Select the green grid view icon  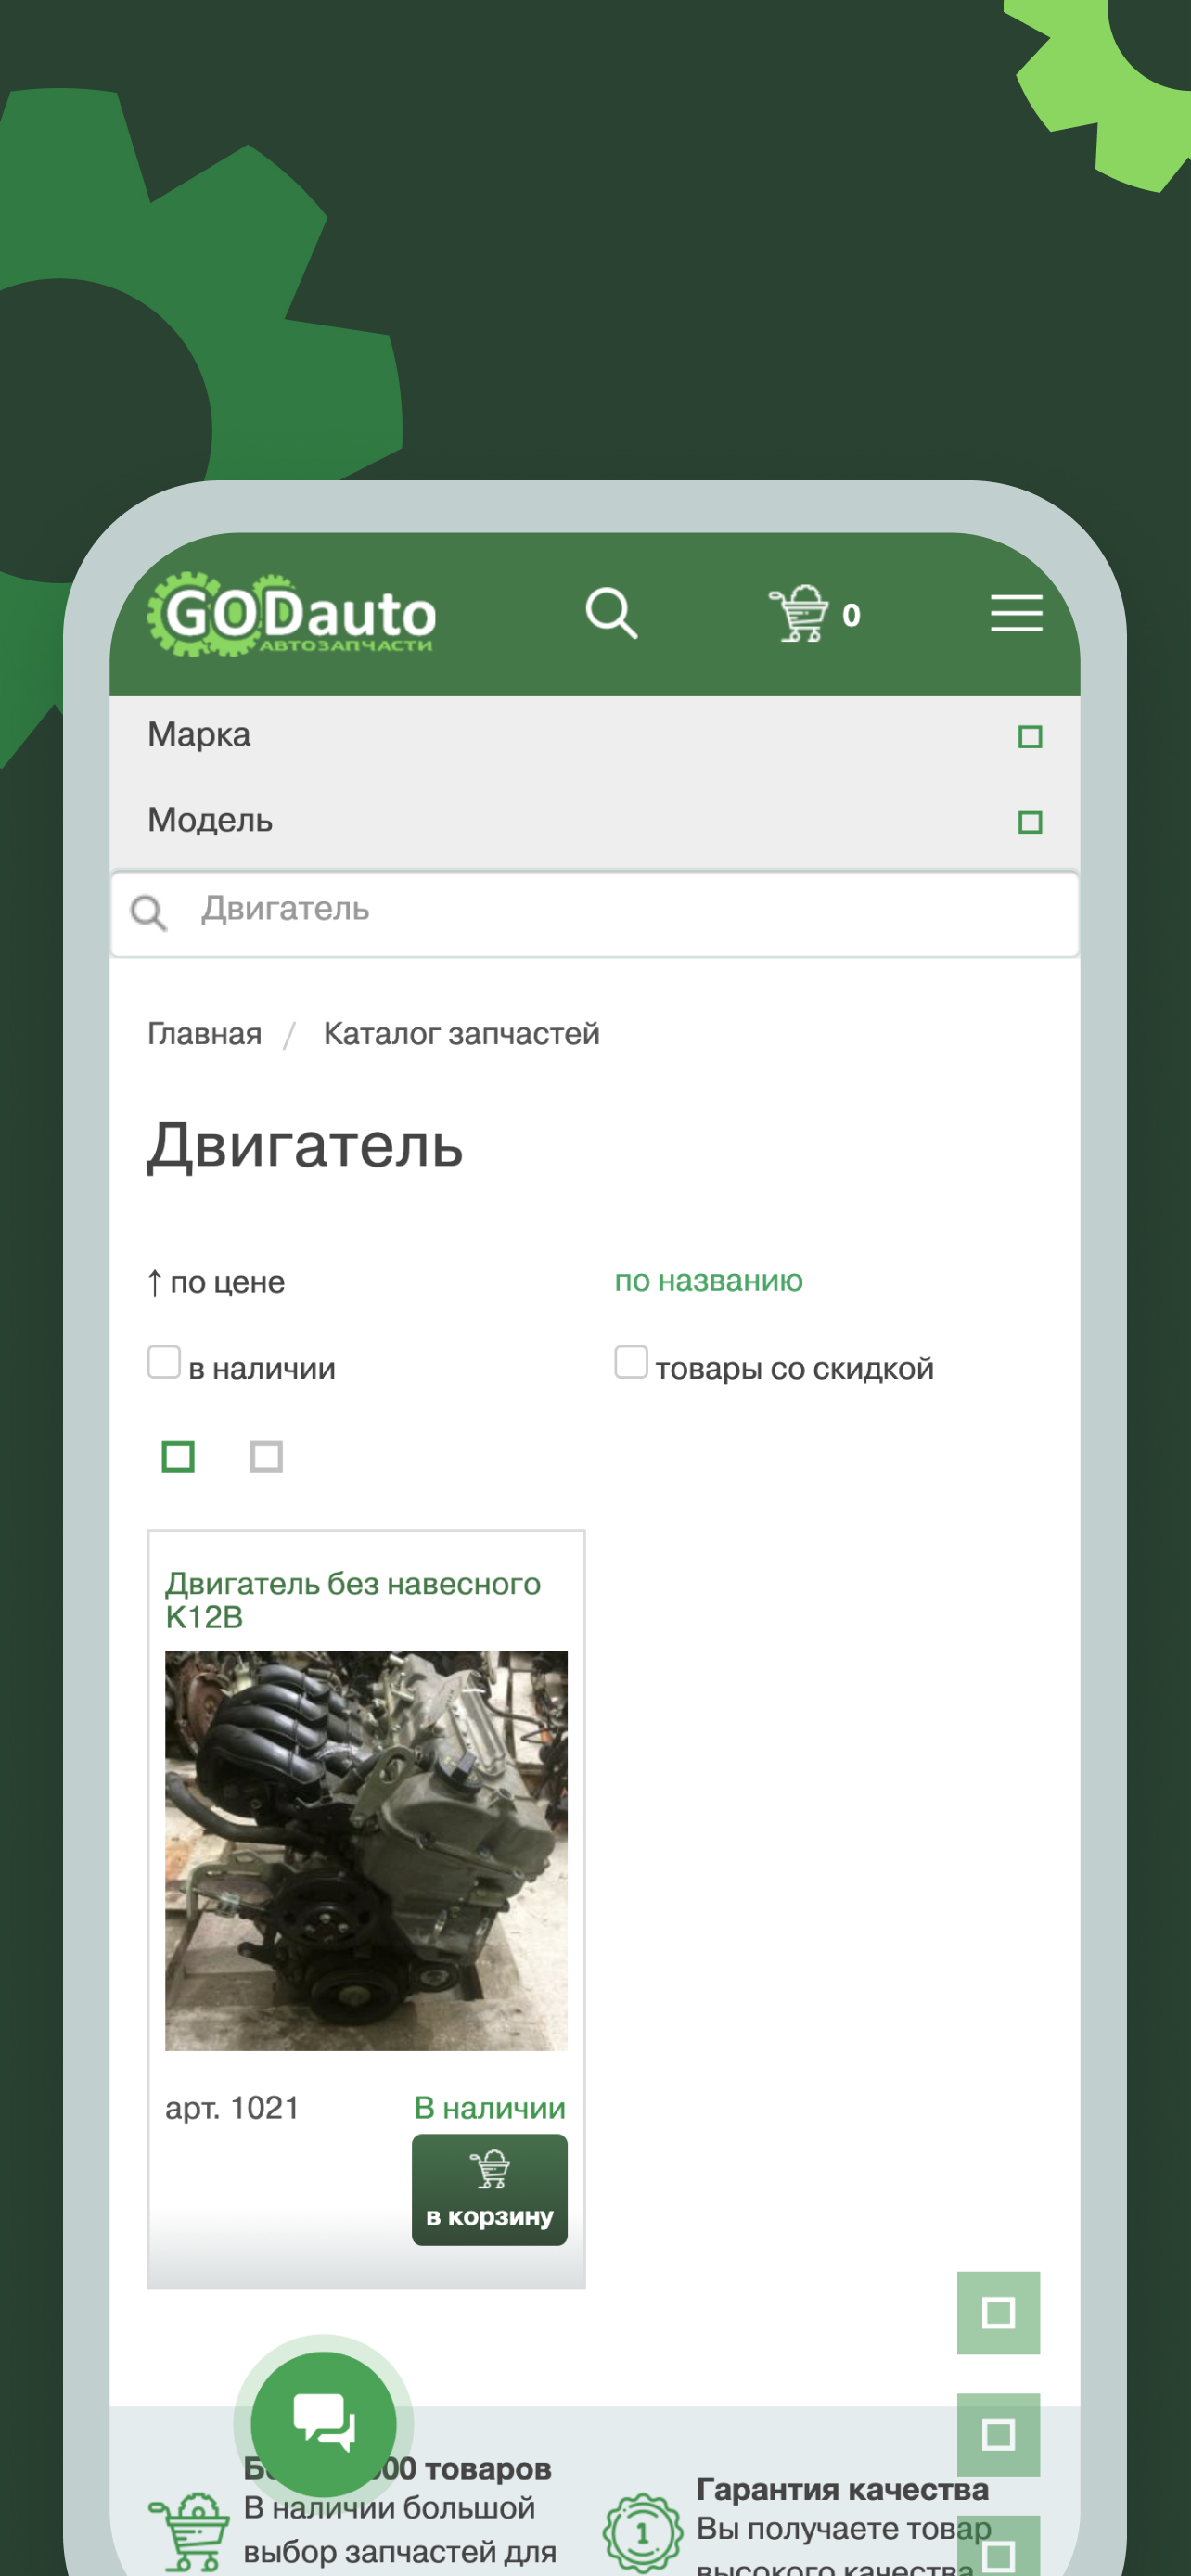click(178, 1456)
